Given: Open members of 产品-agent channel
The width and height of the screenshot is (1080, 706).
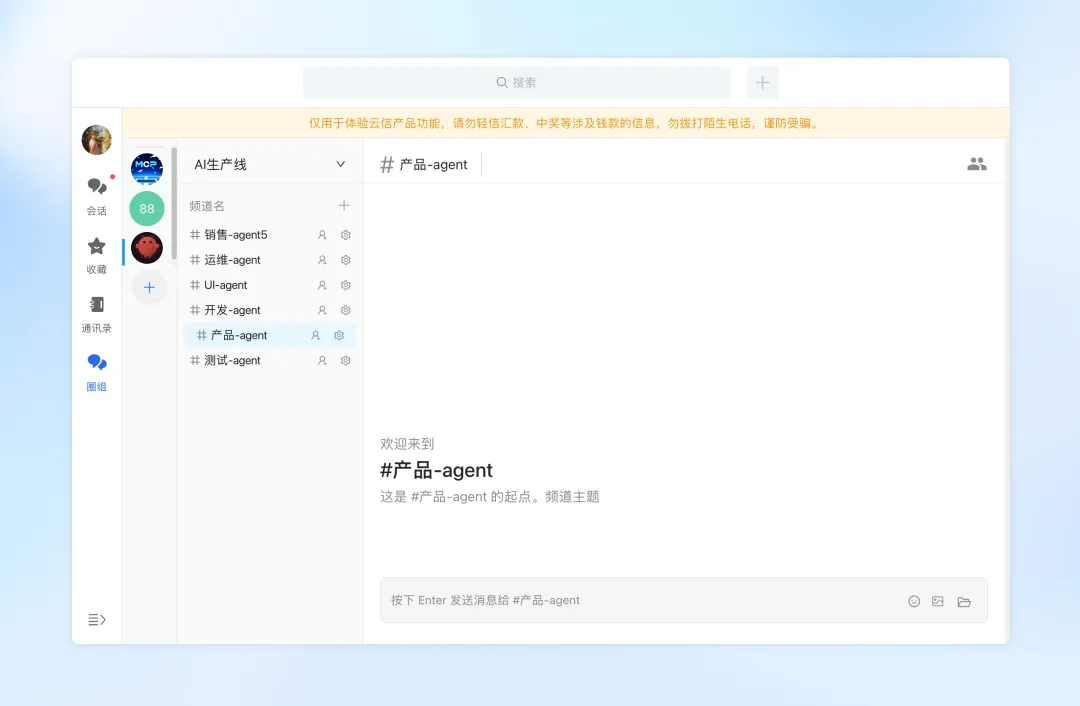Looking at the screenshot, I should [x=315, y=335].
